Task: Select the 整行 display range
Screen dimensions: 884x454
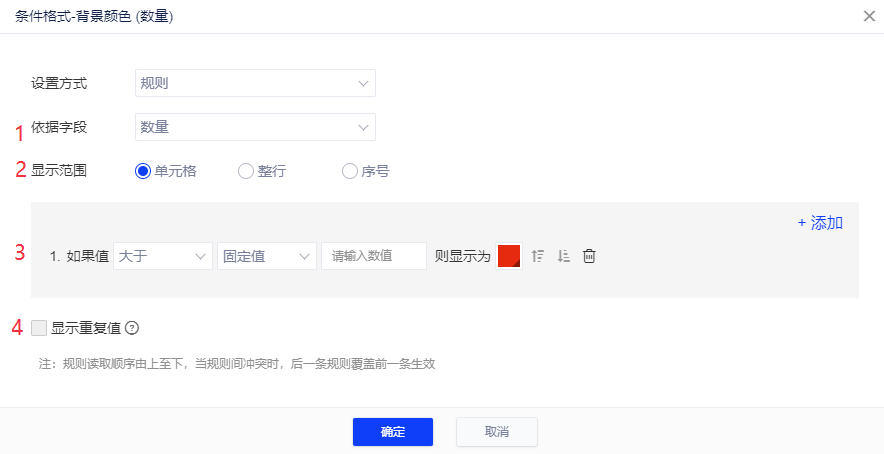Action: click(246, 171)
